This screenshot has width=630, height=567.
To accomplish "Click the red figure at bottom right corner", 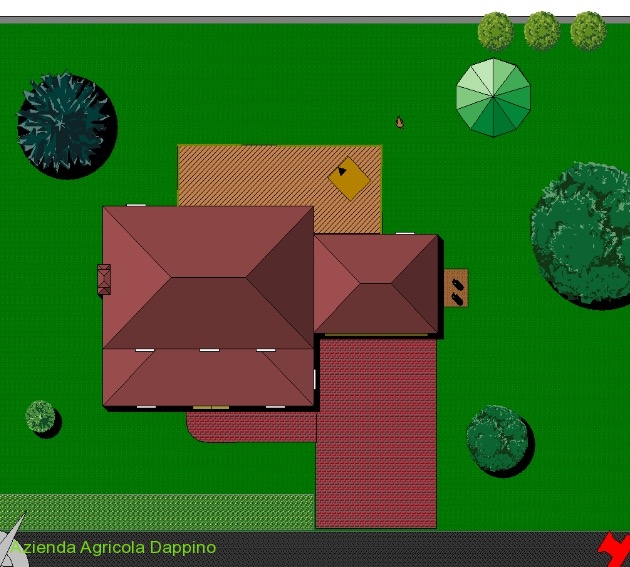I will (x=614, y=550).
